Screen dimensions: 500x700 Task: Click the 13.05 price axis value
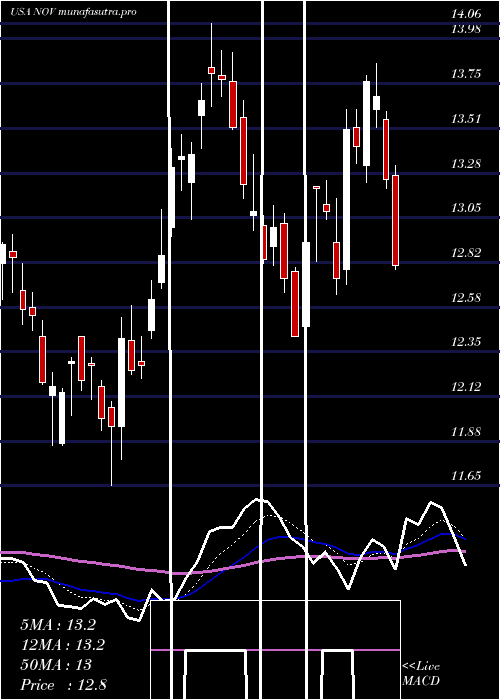[466, 208]
